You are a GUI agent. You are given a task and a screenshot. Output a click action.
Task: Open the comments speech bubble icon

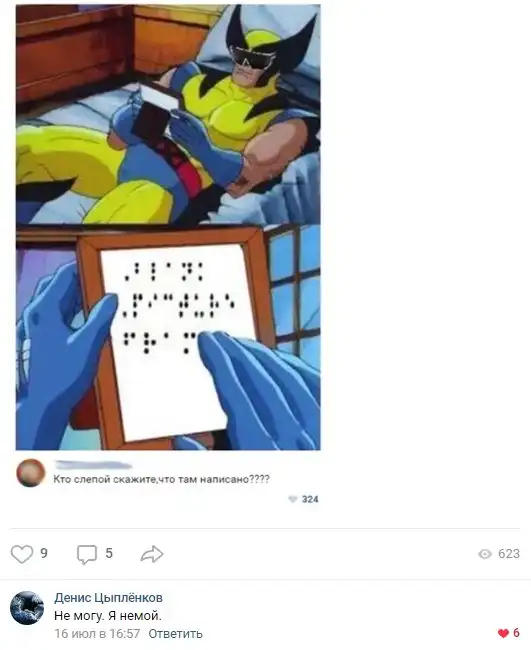pyautogui.click(x=87, y=555)
